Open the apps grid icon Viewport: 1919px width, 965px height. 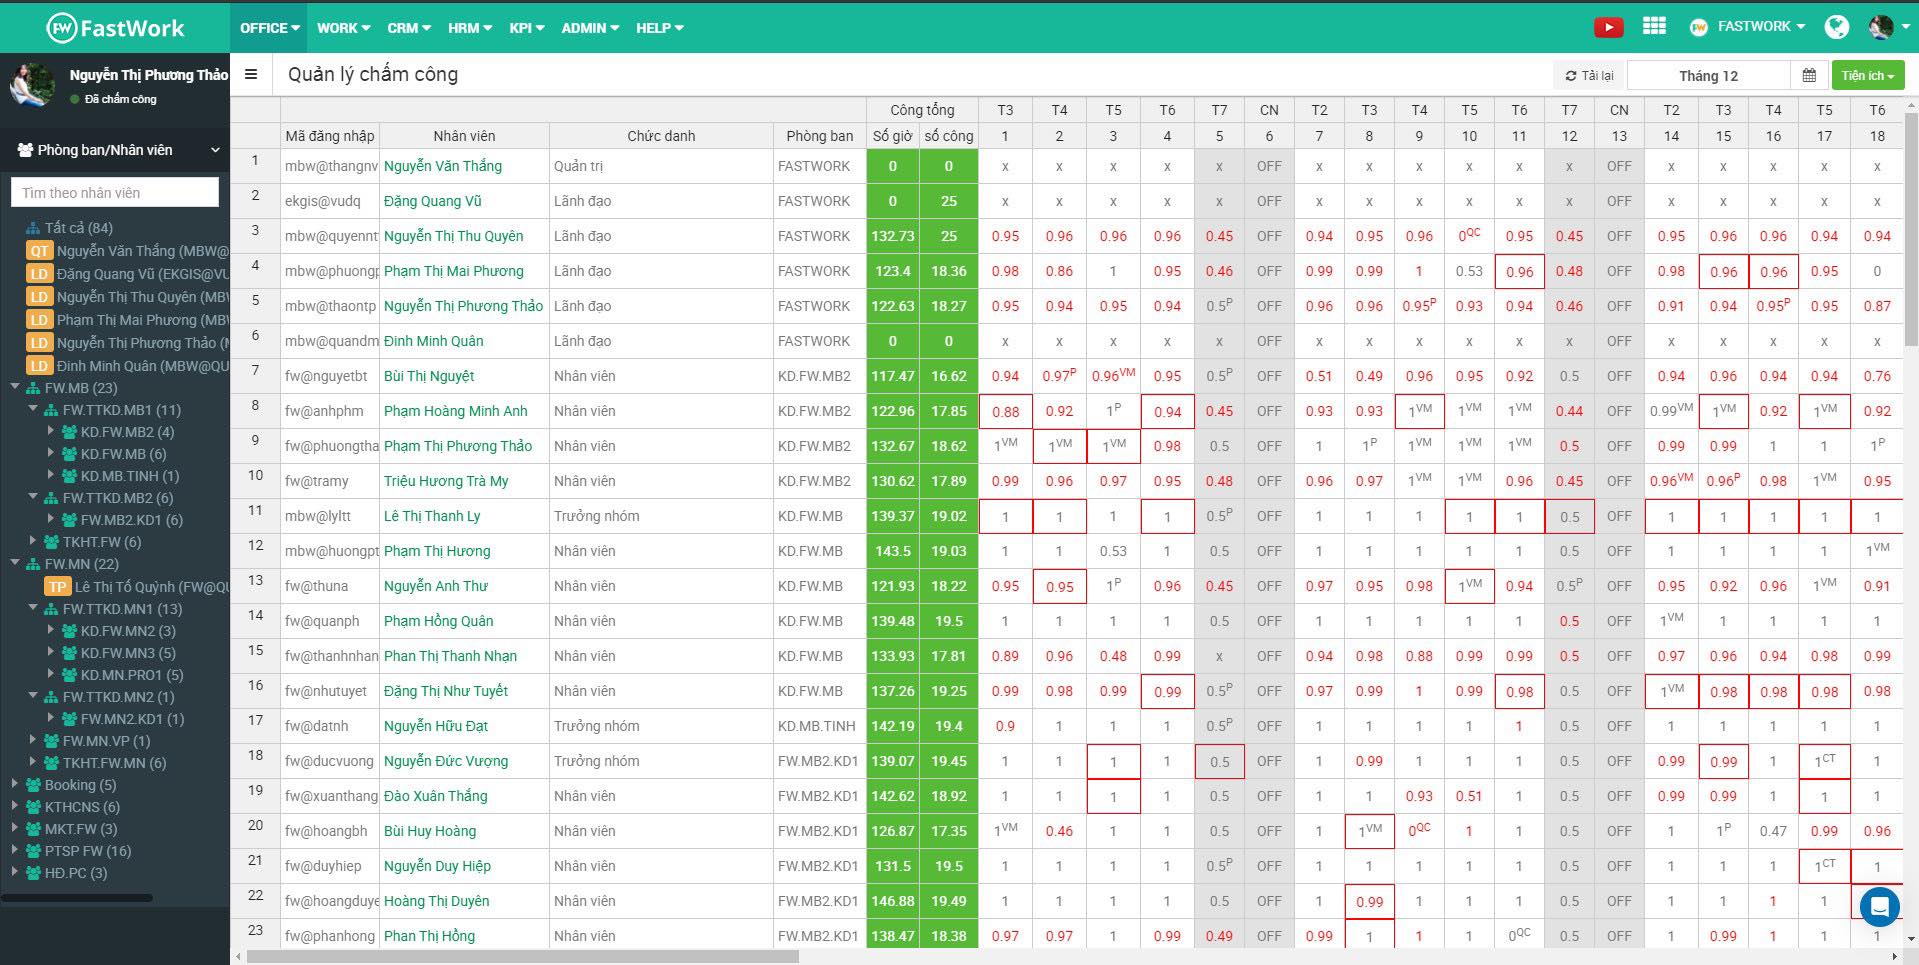pos(1654,27)
